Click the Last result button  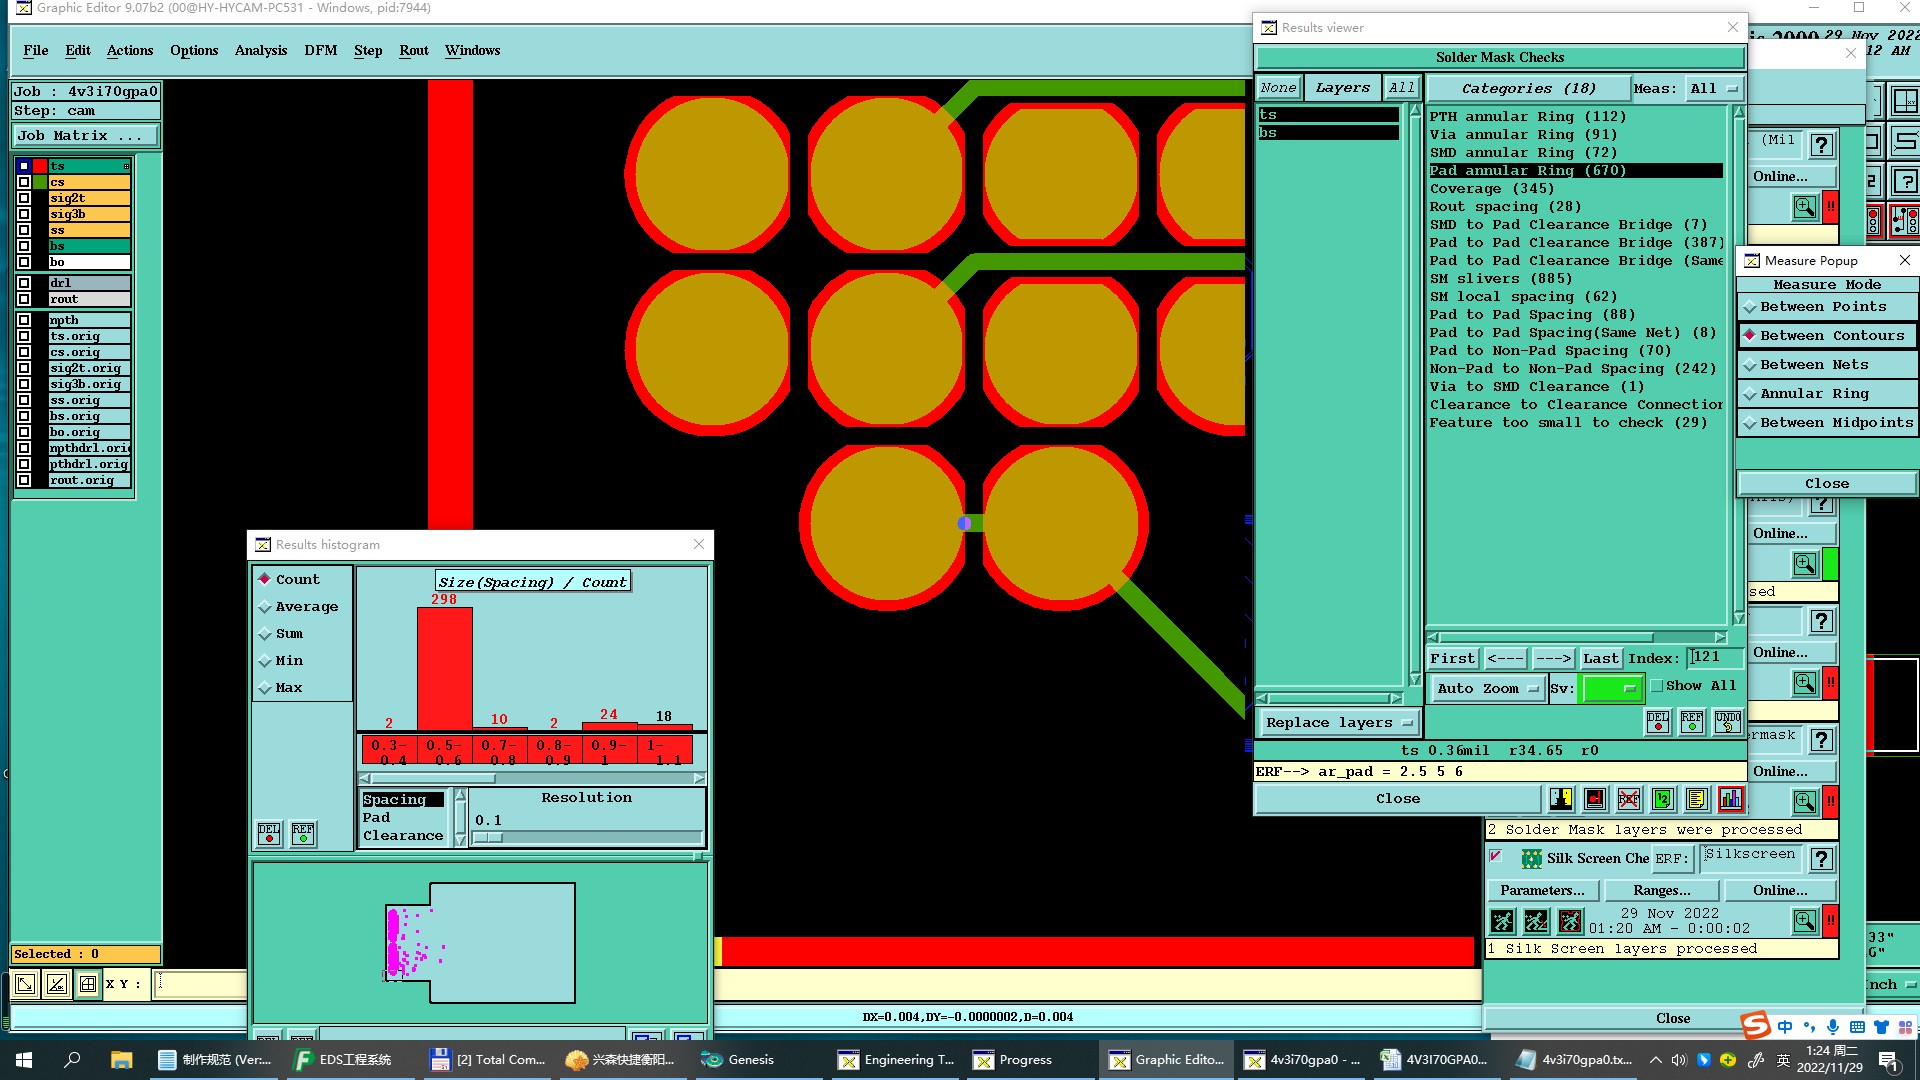[1600, 658]
